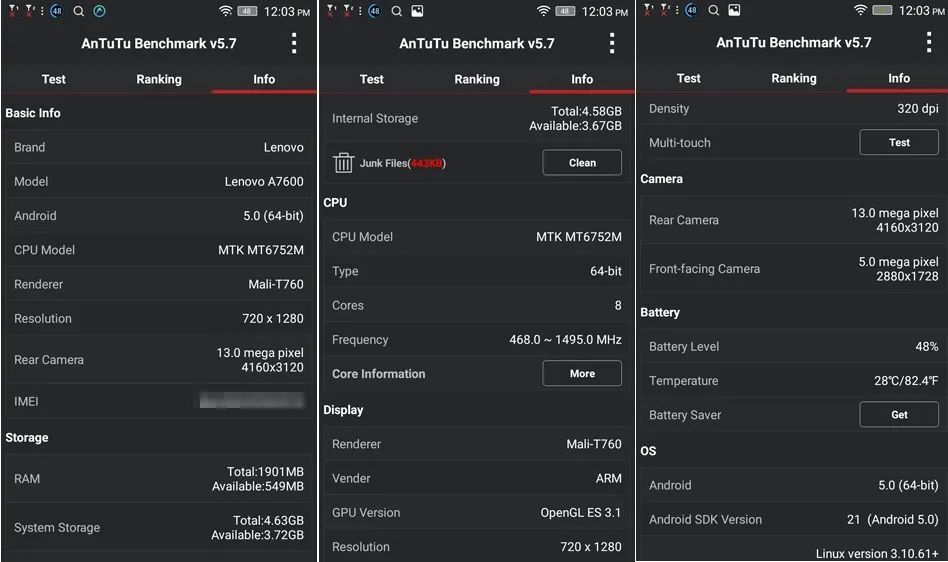
Task: Tap the image notification icon in middle status bar
Action: coord(417,11)
